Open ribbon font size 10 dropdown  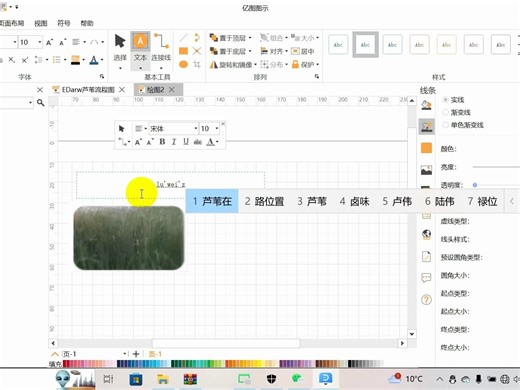coord(40,42)
